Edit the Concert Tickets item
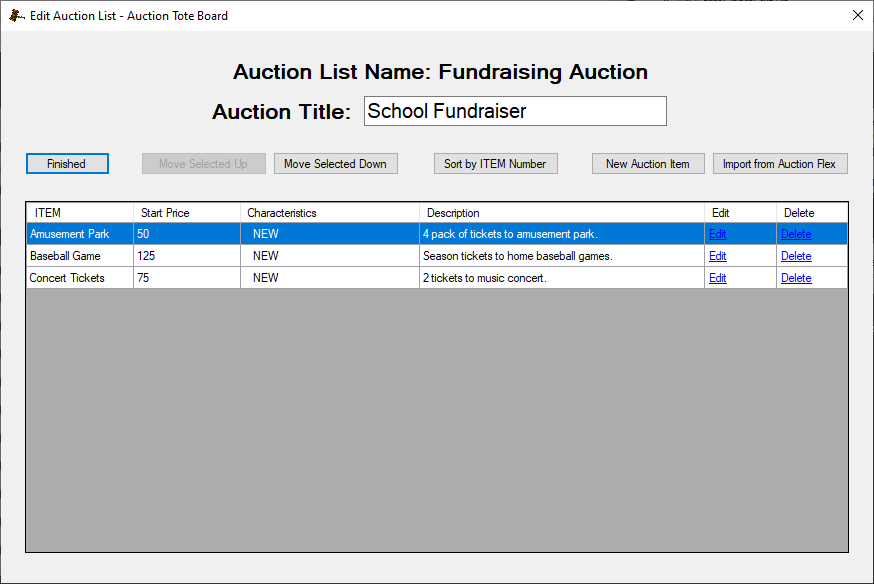This screenshot has height=584, width=874. (718, 278)
